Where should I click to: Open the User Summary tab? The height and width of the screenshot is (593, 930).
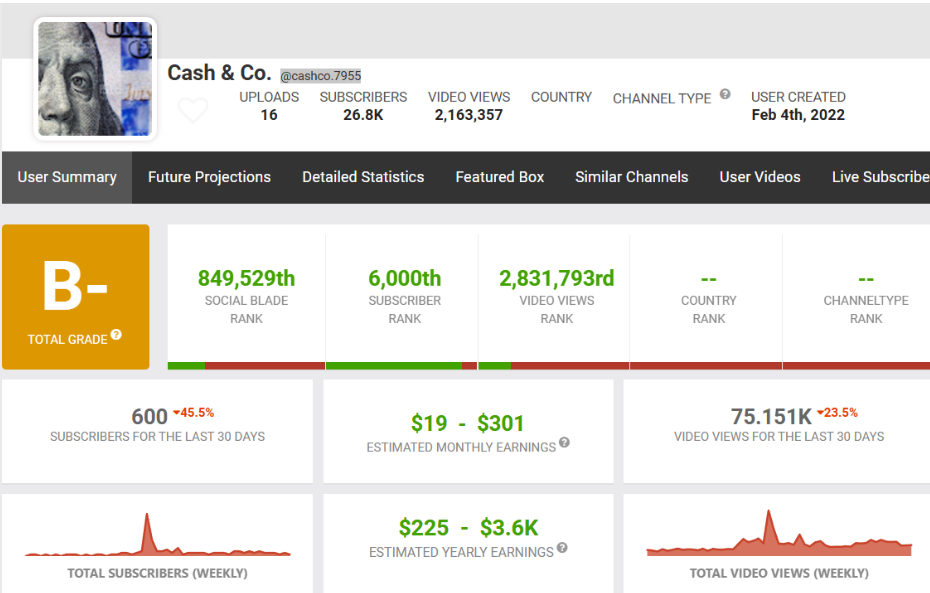tap(67, 177)
